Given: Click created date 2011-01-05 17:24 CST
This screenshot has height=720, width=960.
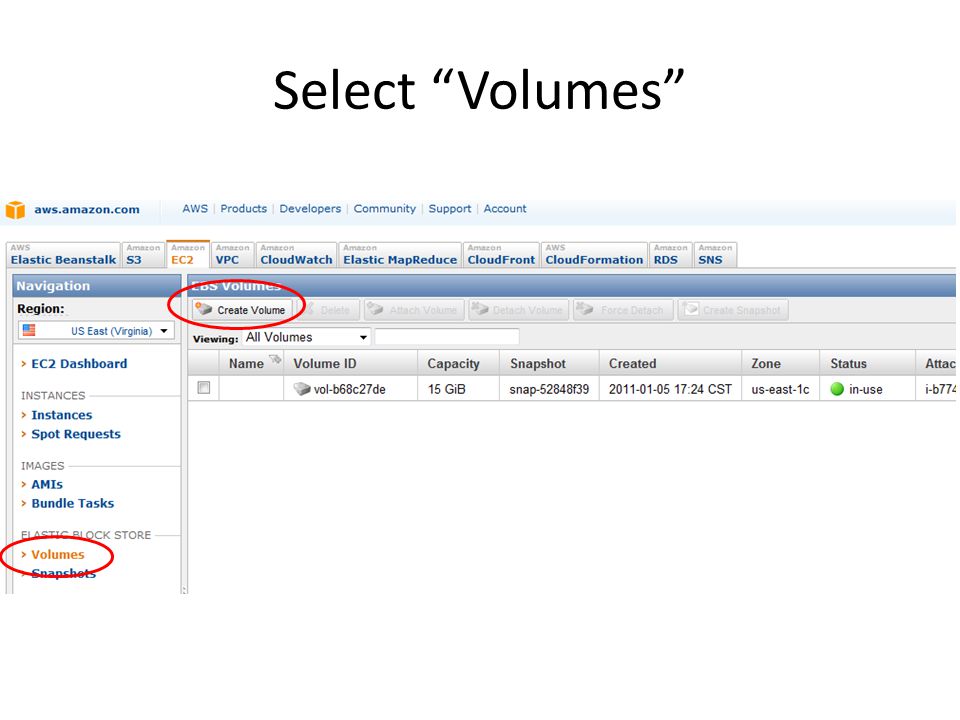Looking at the screenshot, I should point(670,389).
